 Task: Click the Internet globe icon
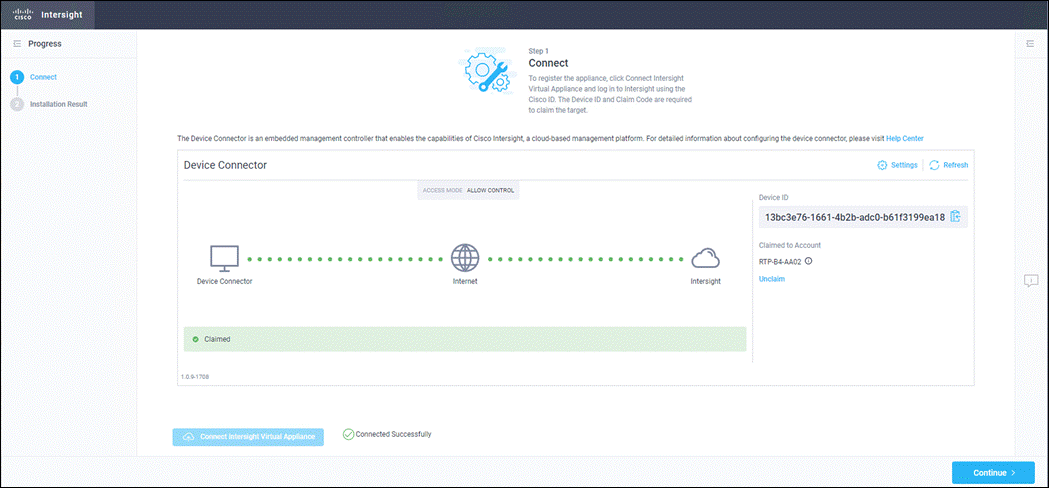[465, 258]
